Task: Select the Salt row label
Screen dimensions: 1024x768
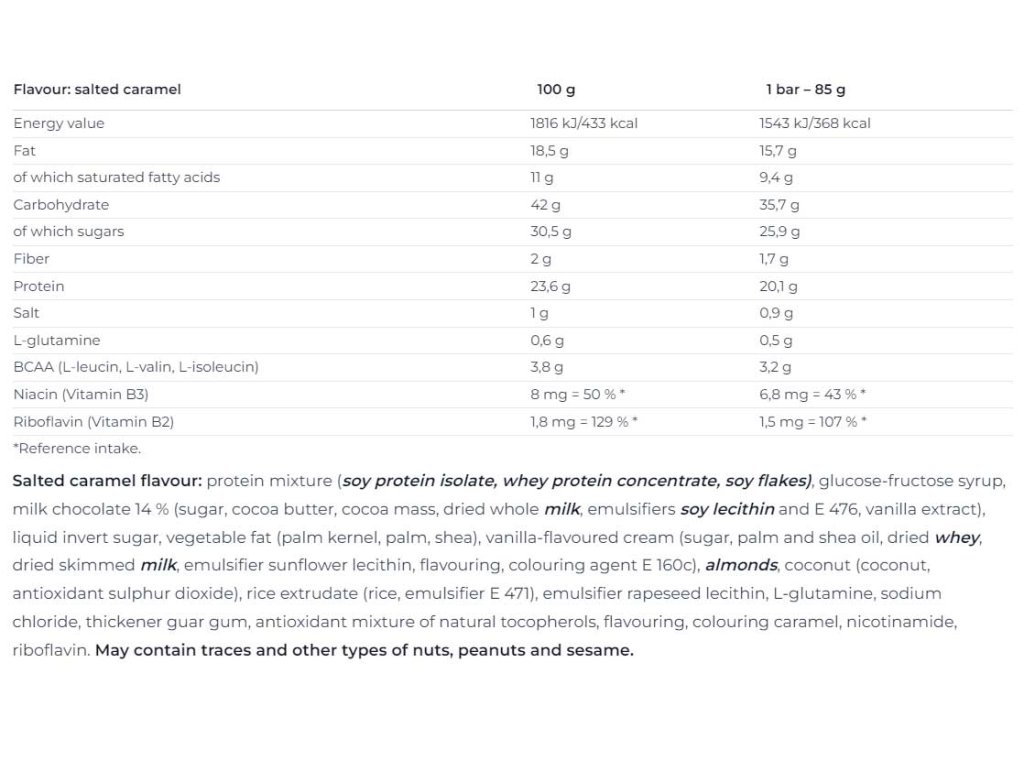Action: 27,313
